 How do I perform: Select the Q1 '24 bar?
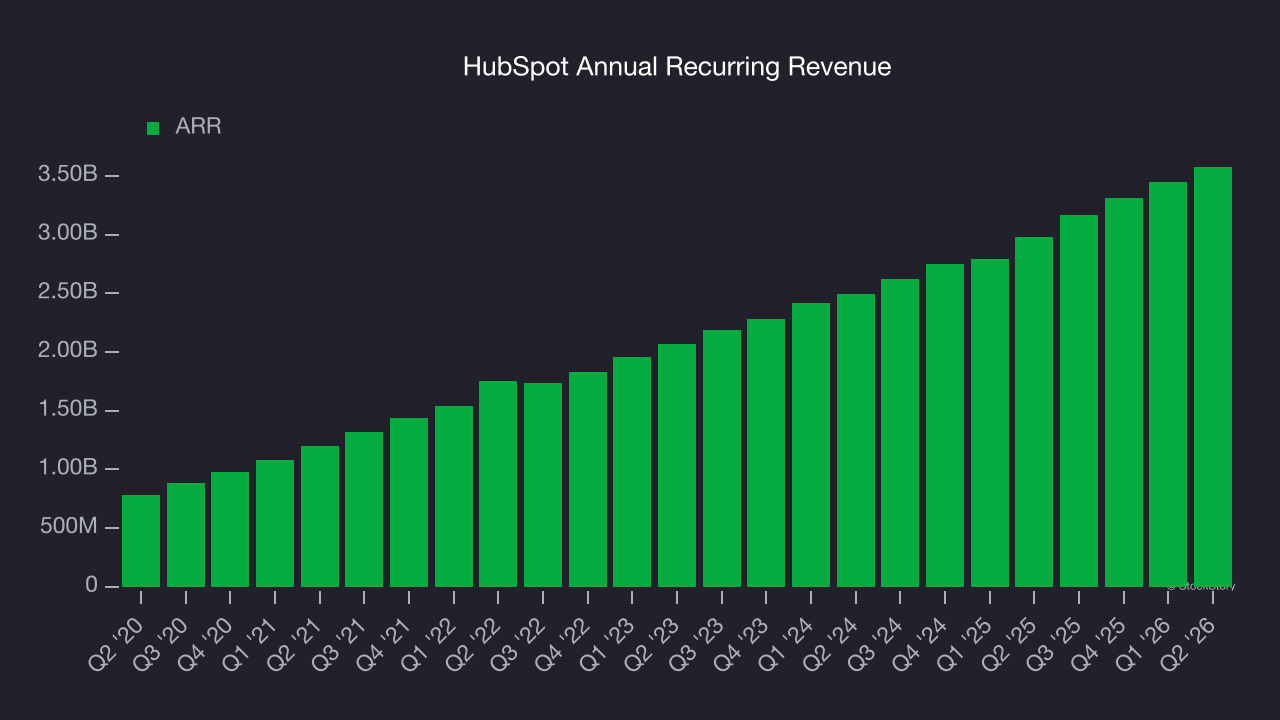pyautogui.click(x=811, y=445)
